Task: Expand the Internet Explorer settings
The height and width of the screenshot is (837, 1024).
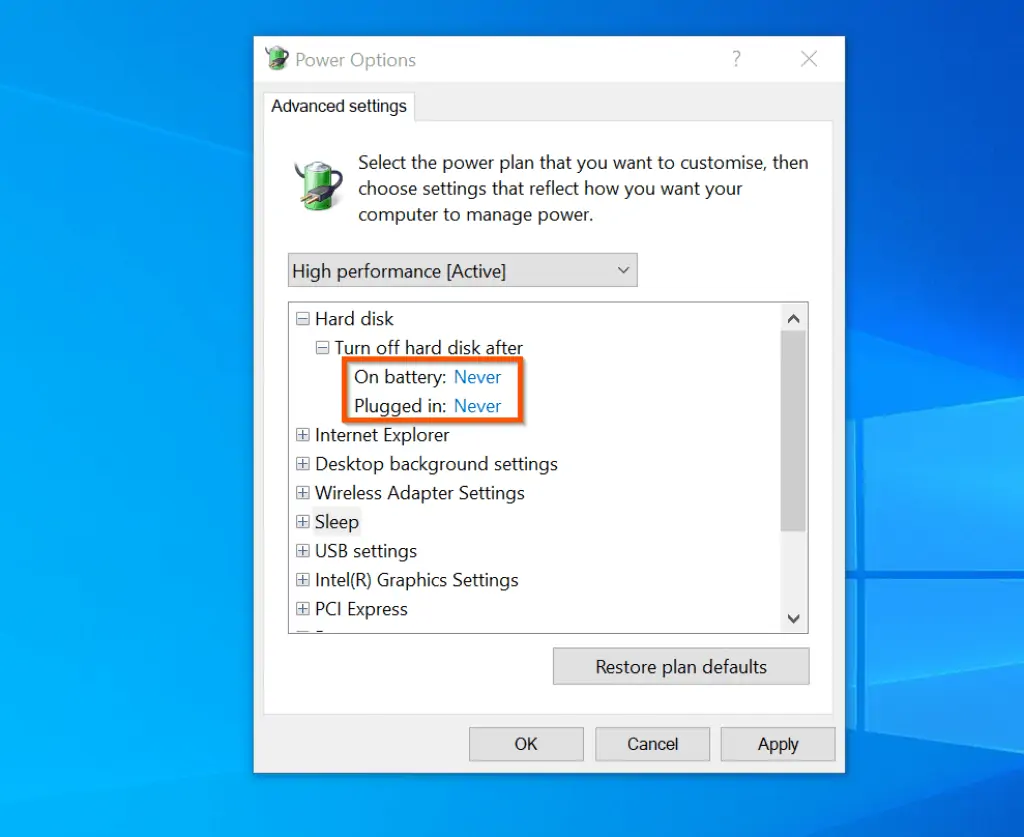Action: click(x=302, y=434)
